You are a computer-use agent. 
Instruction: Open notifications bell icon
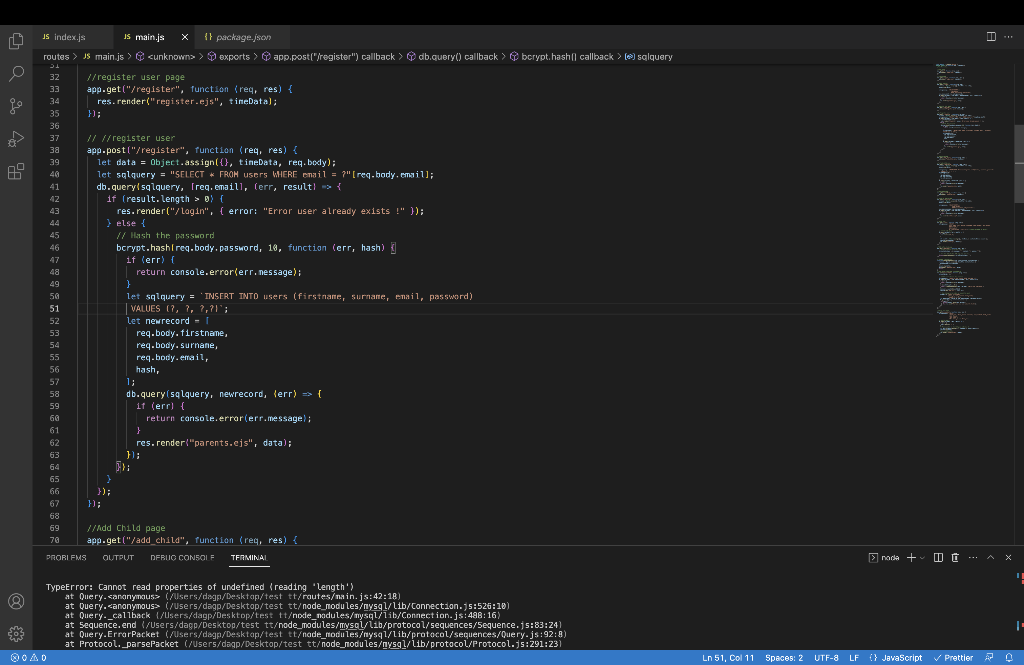click(1009, 658)
